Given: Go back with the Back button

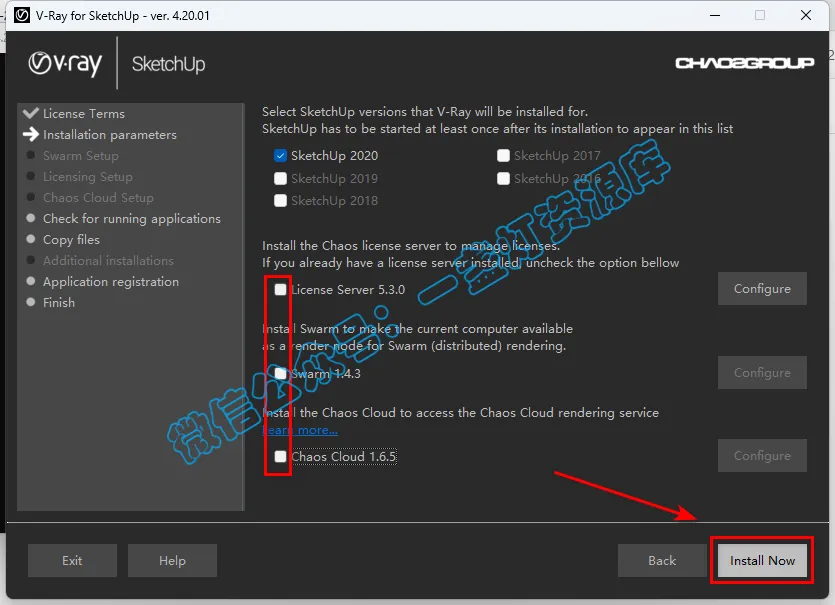Looking at the screenshot, I should (x=662, y=560).
